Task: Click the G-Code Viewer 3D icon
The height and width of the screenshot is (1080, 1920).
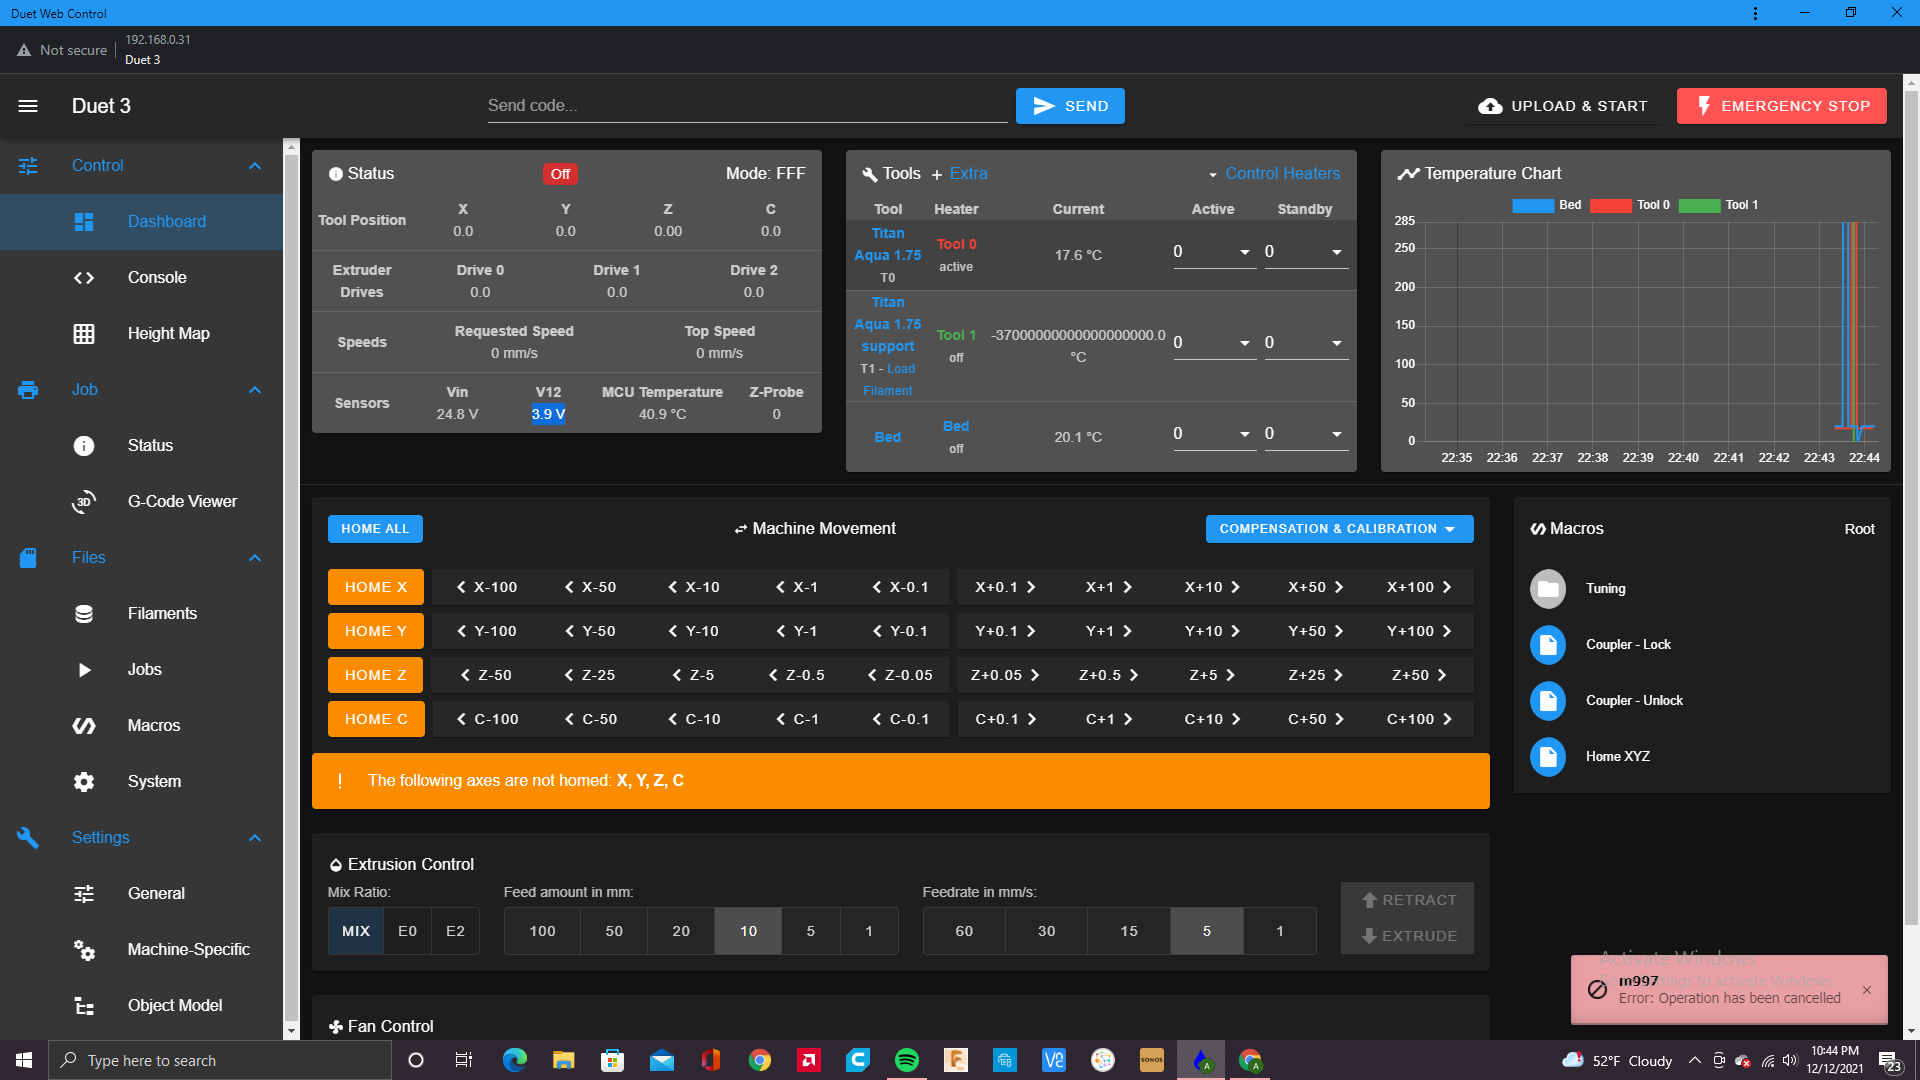Action: point(84,502)
